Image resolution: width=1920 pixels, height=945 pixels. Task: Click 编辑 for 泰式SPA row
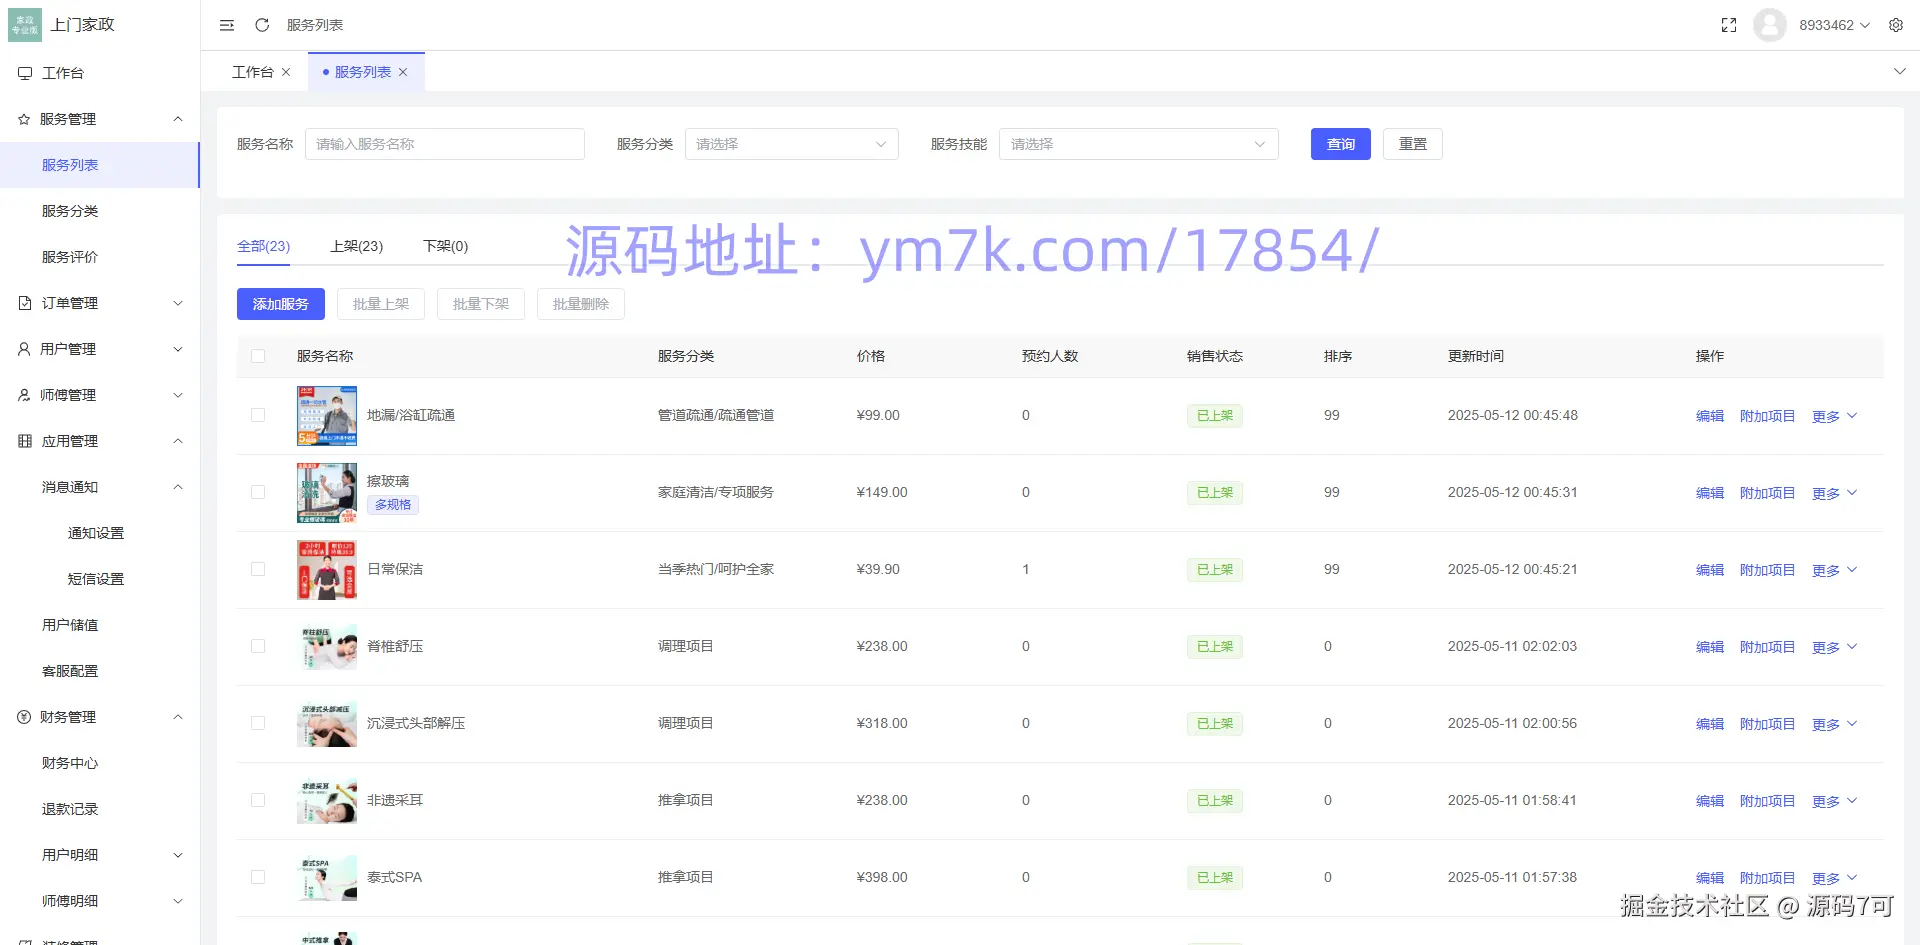point(1710,878)
